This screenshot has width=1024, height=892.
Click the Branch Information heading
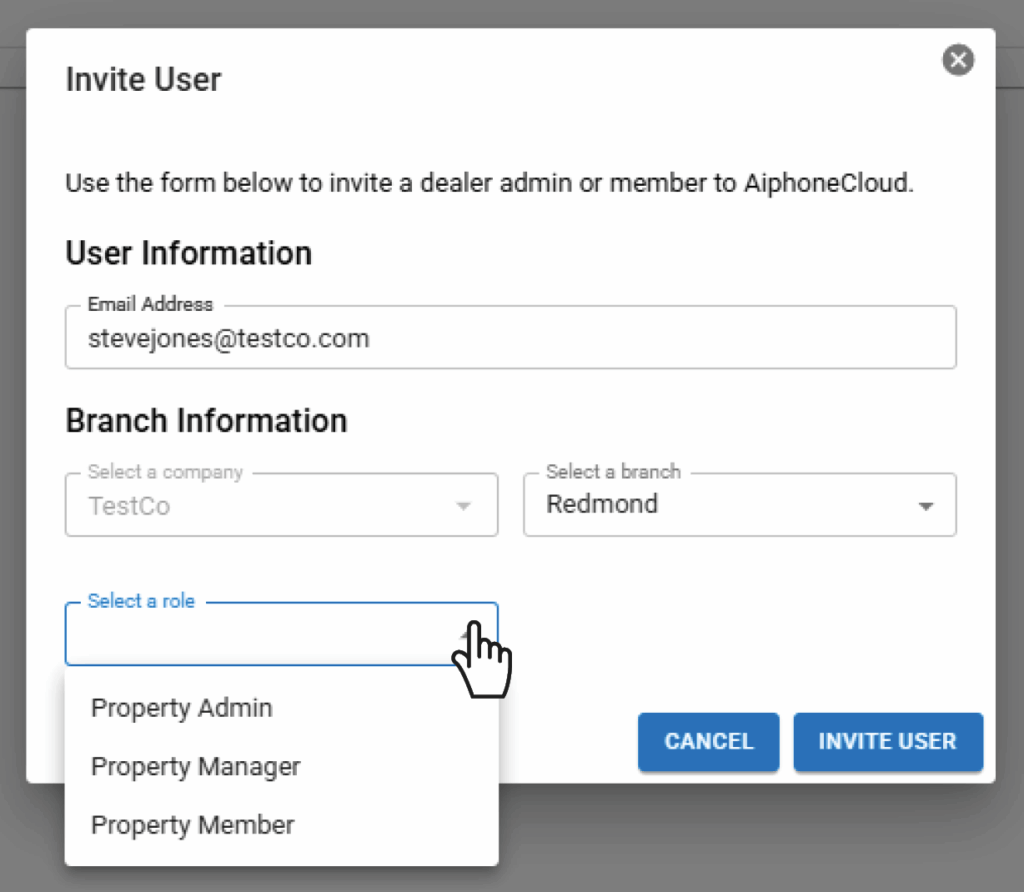tap(206, 420)
